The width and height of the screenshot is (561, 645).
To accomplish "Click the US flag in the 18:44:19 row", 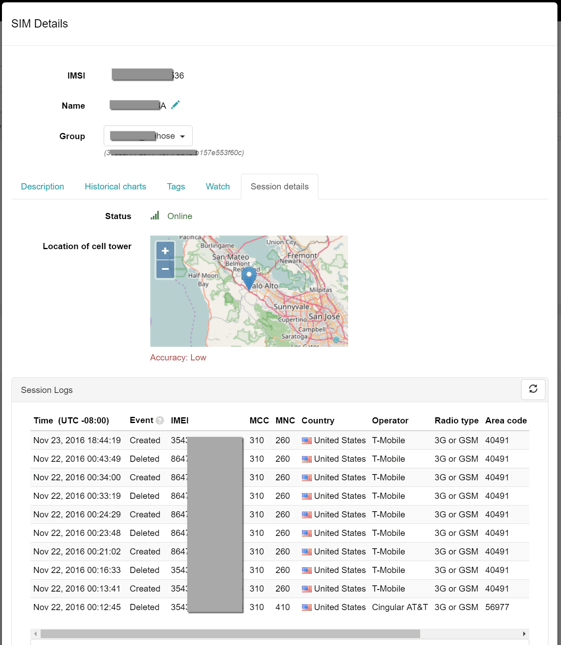I will click(x=306, y=441).
